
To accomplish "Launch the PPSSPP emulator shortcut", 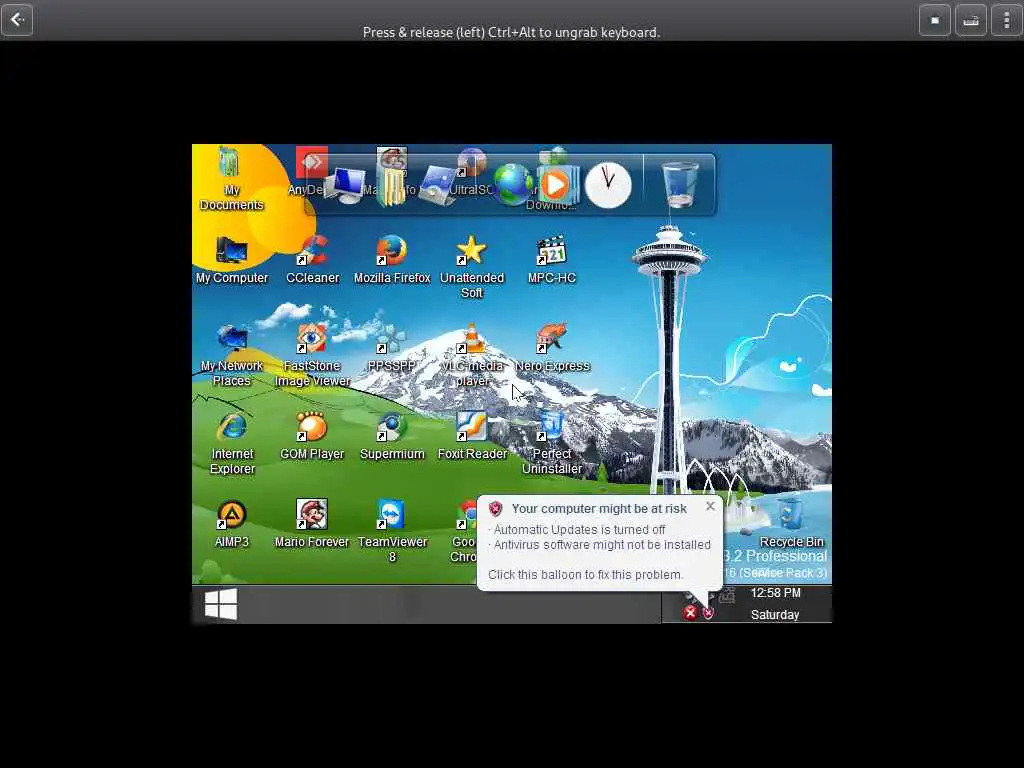I will [x=391, y=349].
